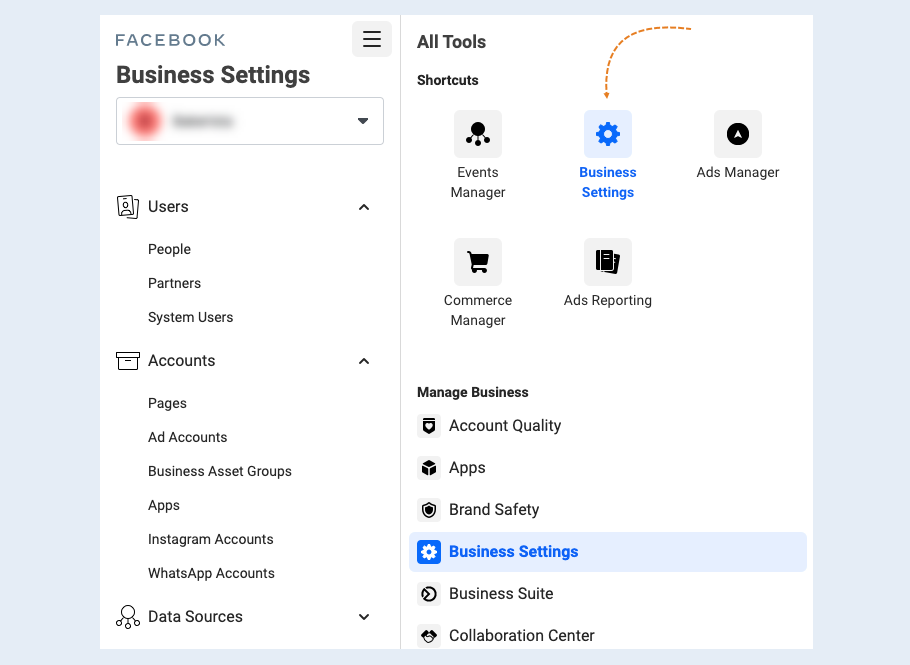Click the Data Sources nodes icon
910x665 pixels.
tap(128, 617)
